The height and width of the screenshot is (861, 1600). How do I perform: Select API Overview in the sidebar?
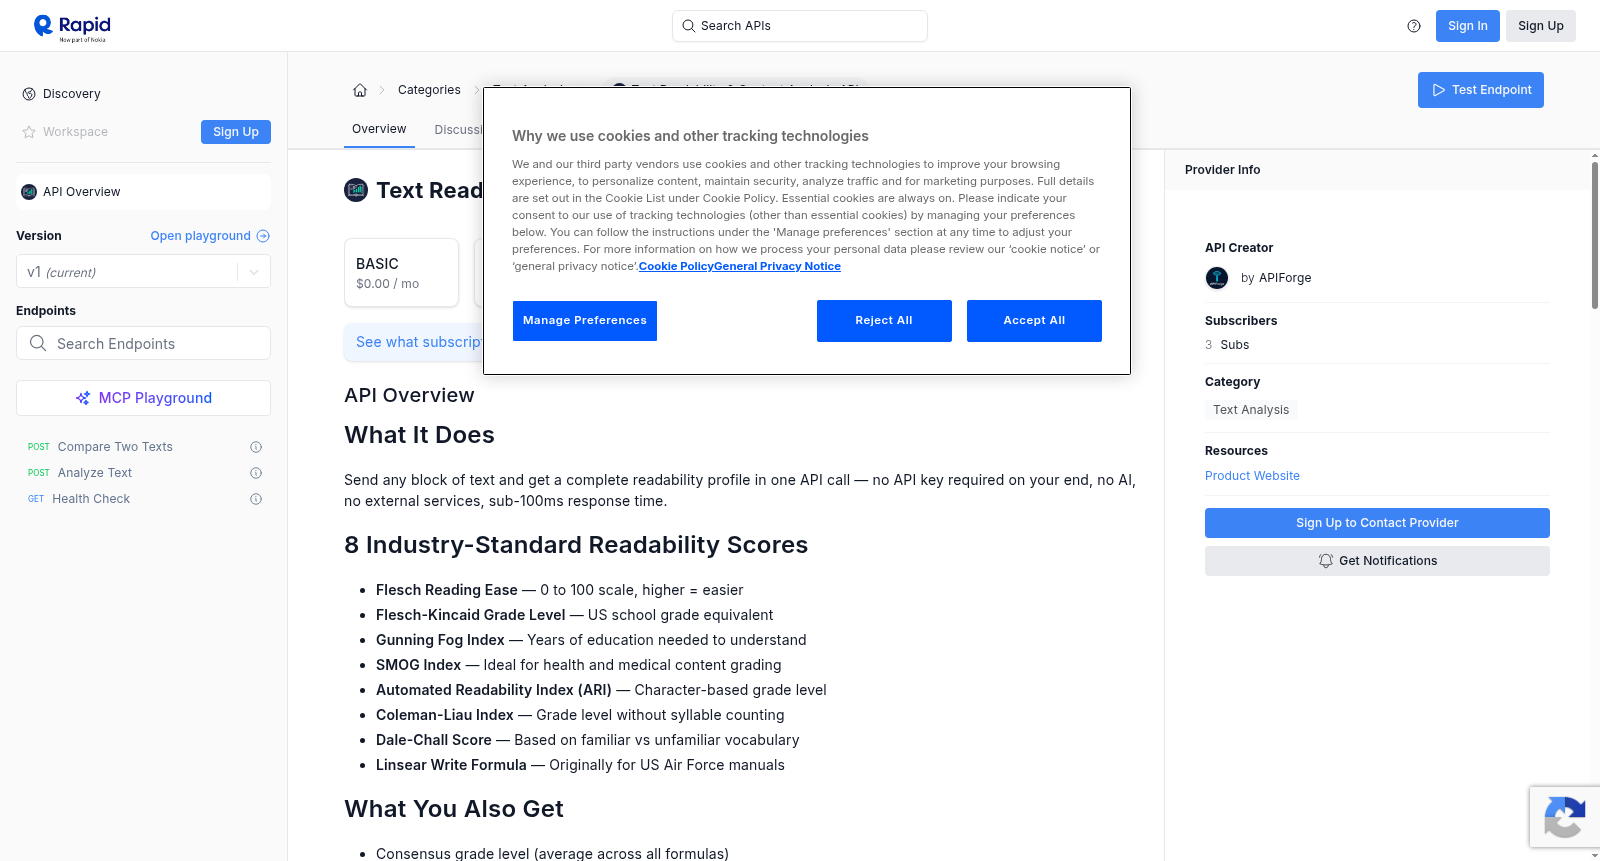(x=143, y=192)
